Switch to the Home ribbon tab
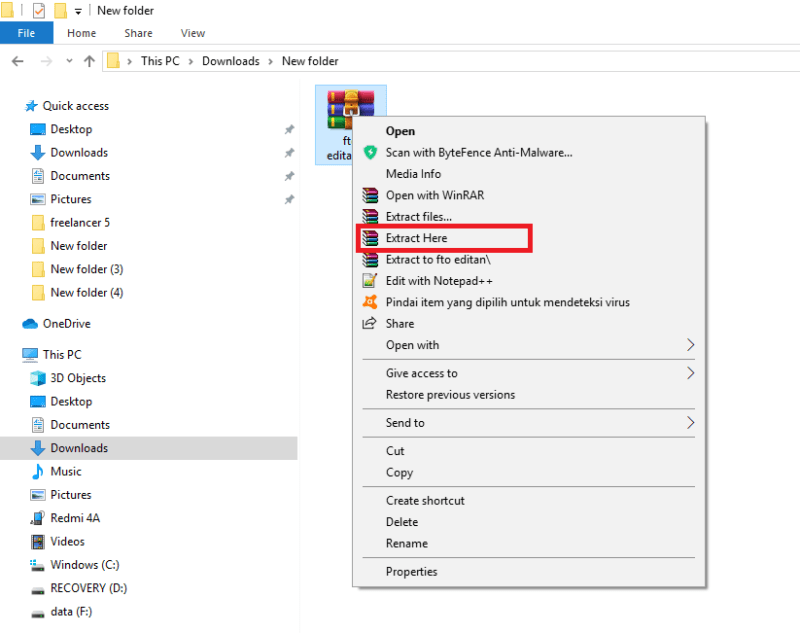 click(82, 33)
